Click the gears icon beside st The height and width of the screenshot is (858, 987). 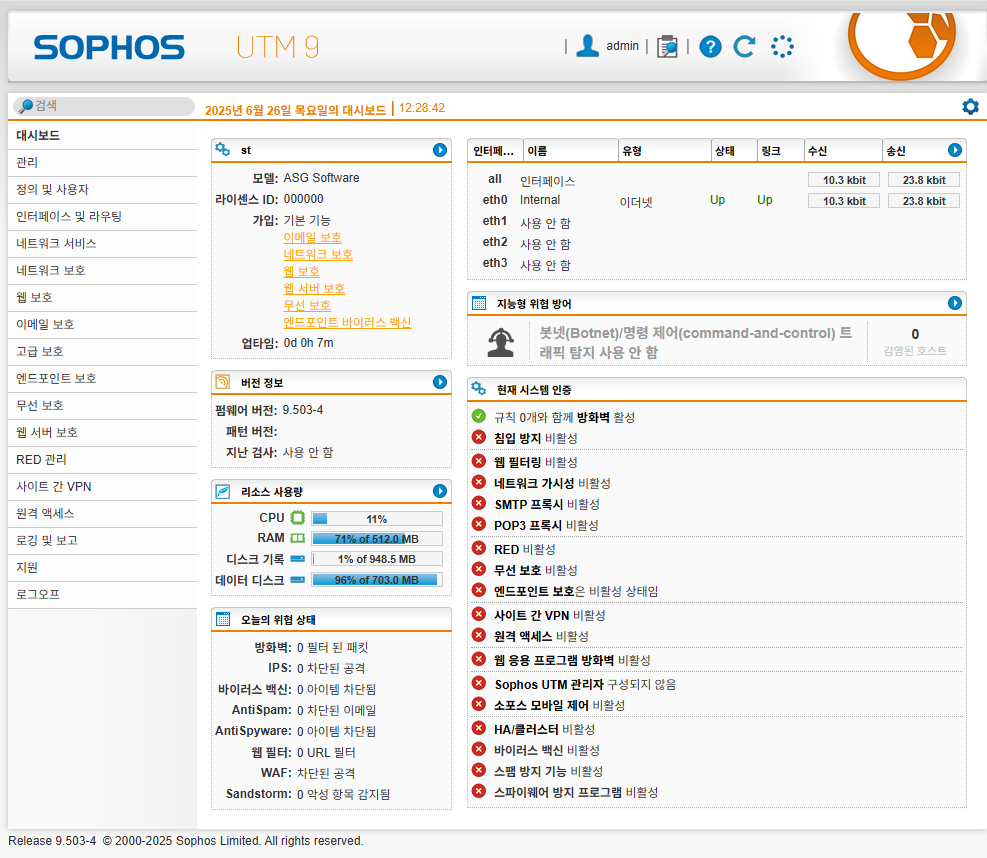pyautogui.click(x=222, y=149)
